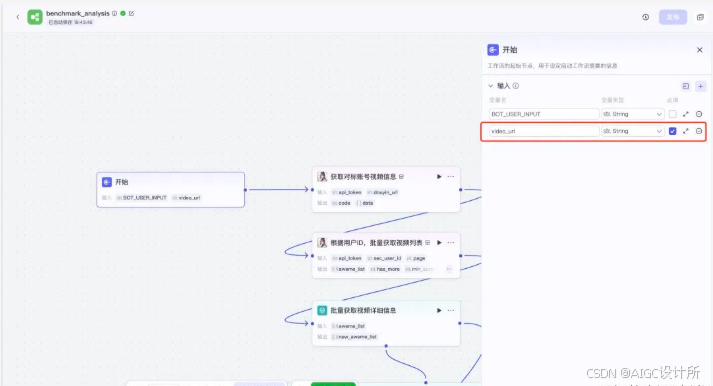Screen dimensions: 713x386
Task: Add a new input variable with plus
Action: [701, 86]
